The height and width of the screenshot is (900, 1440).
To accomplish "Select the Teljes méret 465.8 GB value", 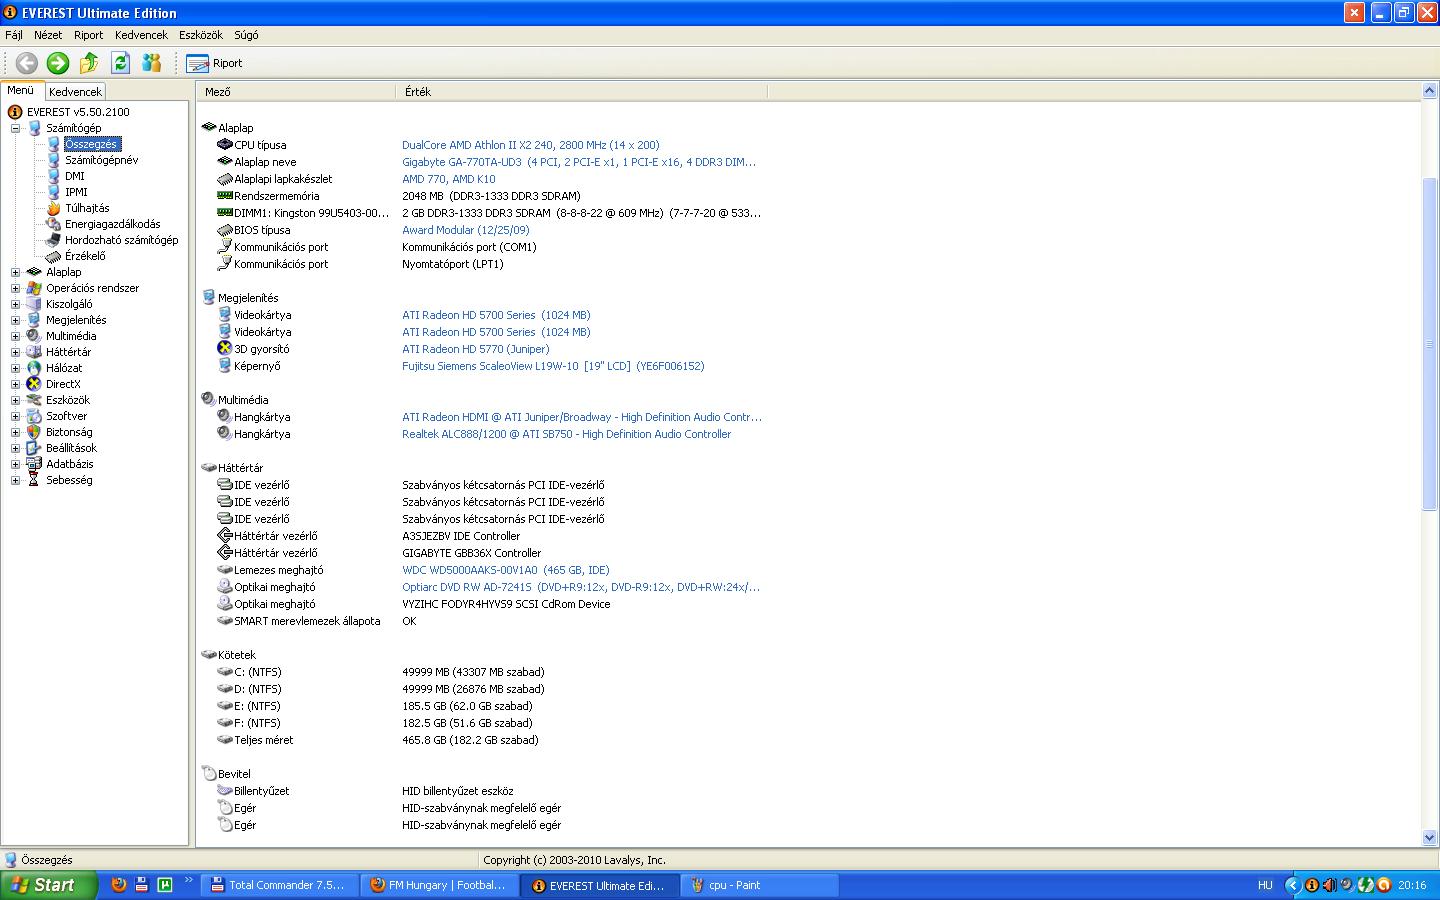I will coord(470,740).
